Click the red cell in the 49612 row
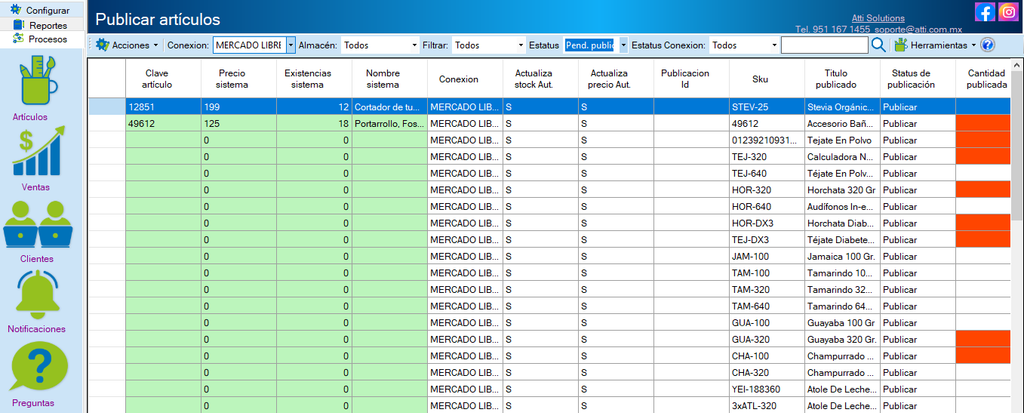The height and width of the screenshot is (413, 1024). (984, 123)
